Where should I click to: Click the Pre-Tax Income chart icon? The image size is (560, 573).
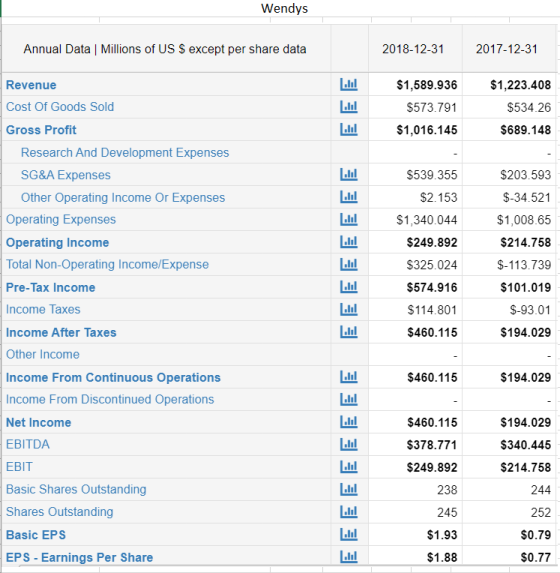tap(349, 287)
